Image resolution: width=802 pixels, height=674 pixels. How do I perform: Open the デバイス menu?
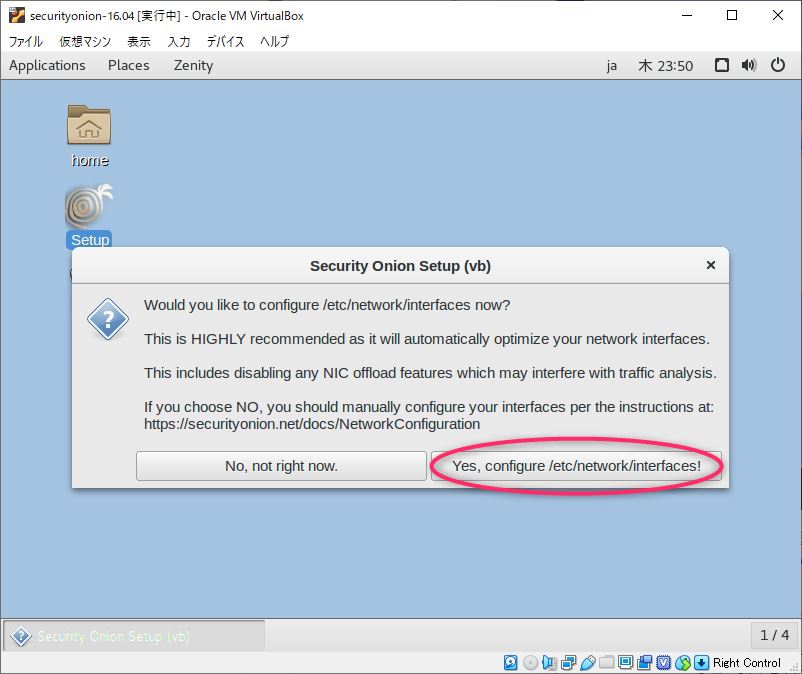(226, 41)
